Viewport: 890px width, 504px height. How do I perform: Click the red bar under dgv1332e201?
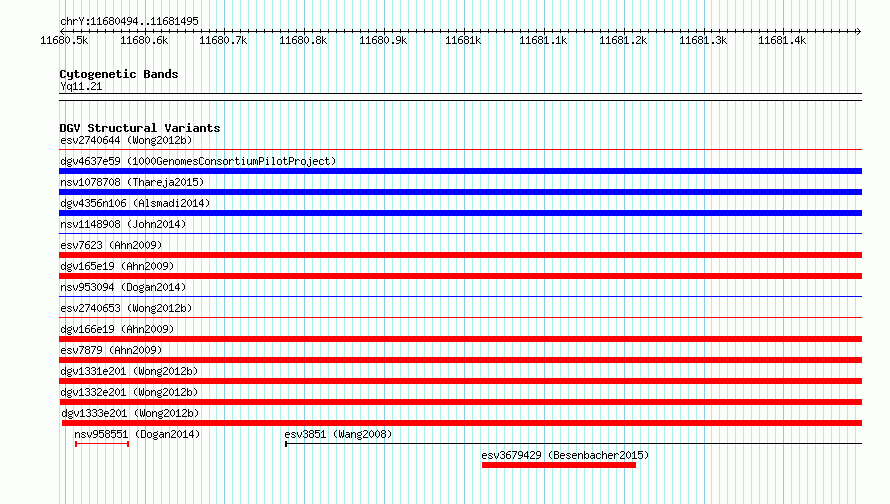(460, 402)
